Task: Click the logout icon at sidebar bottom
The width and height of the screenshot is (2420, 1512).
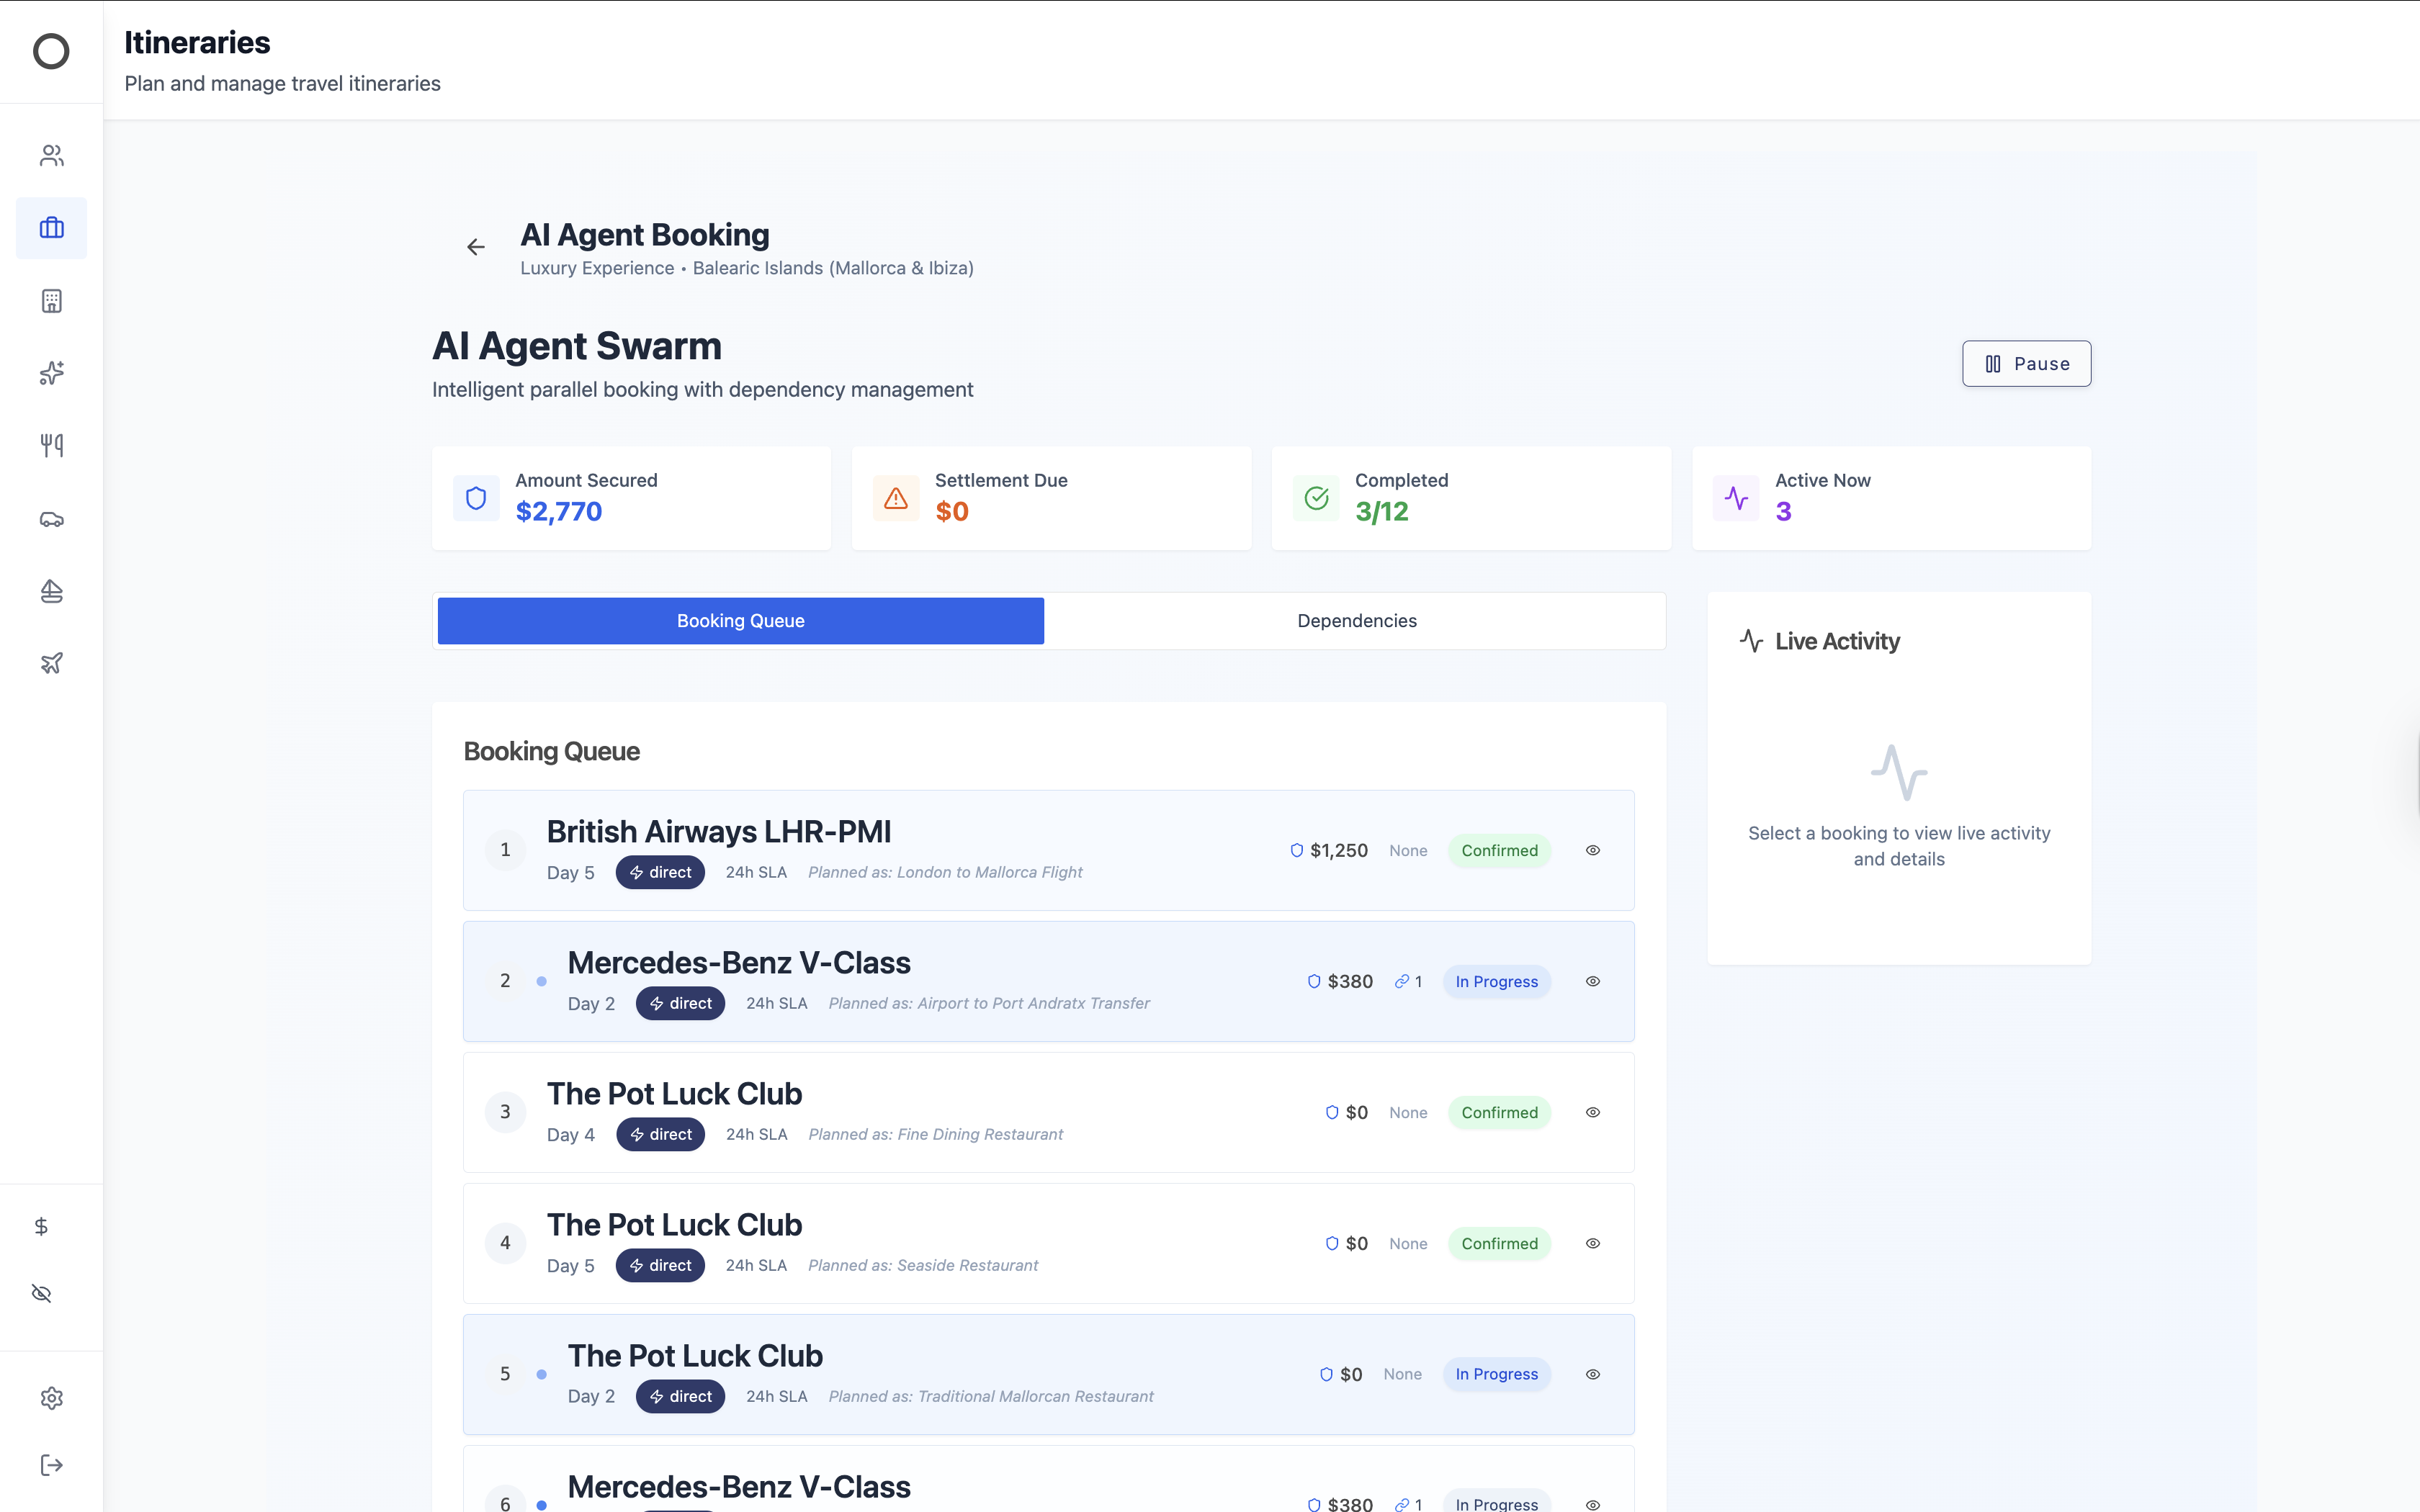Action: (51, 1465)
